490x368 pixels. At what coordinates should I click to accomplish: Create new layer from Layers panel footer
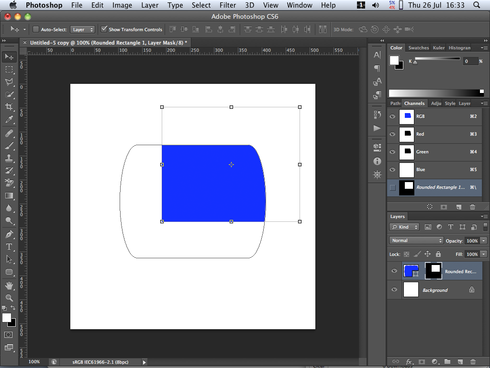460,362
